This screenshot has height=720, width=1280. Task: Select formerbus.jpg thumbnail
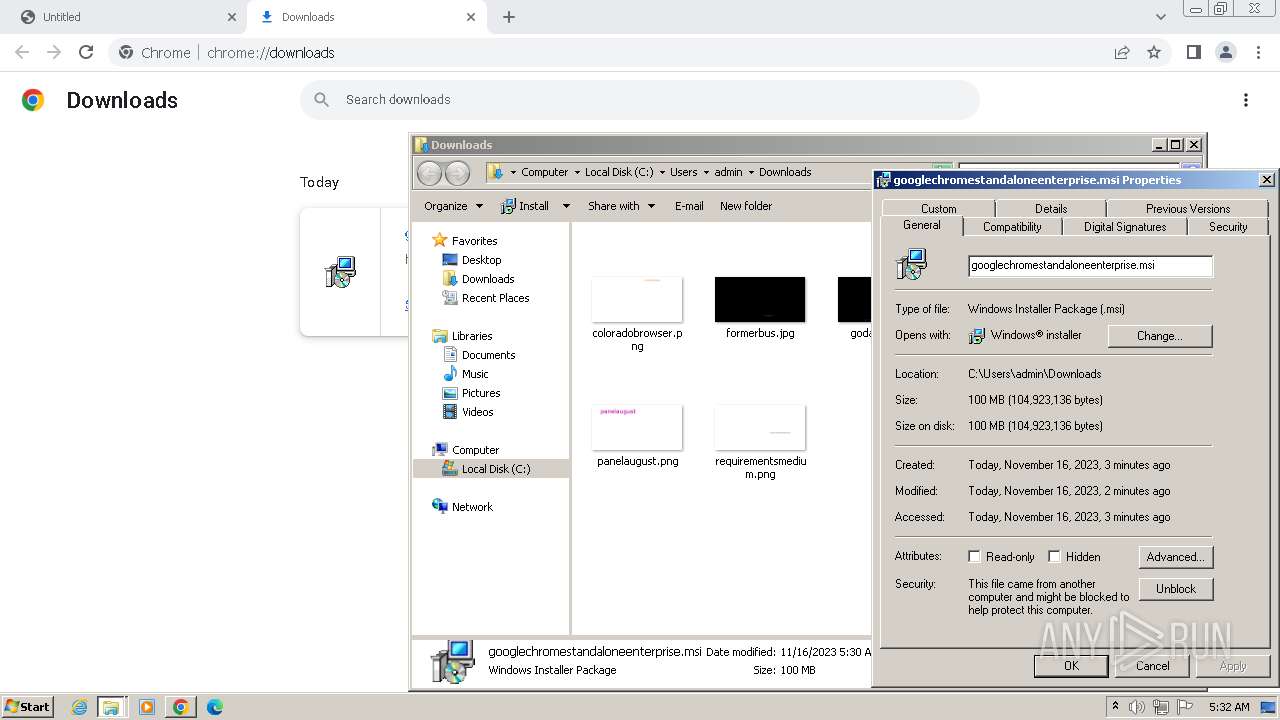click(x=760, y=300)
